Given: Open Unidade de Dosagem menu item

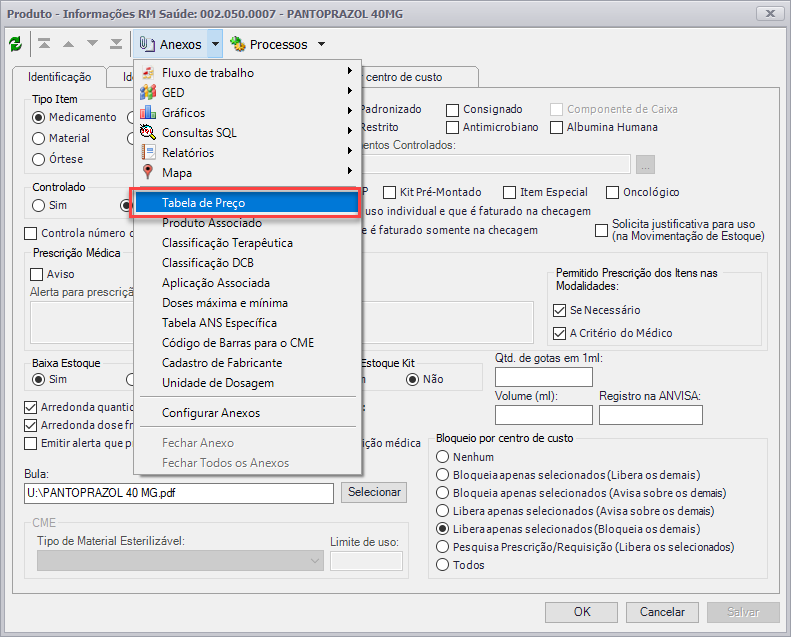Looking at the screenshot, I should pyautogui.click(x=246, y=383).
